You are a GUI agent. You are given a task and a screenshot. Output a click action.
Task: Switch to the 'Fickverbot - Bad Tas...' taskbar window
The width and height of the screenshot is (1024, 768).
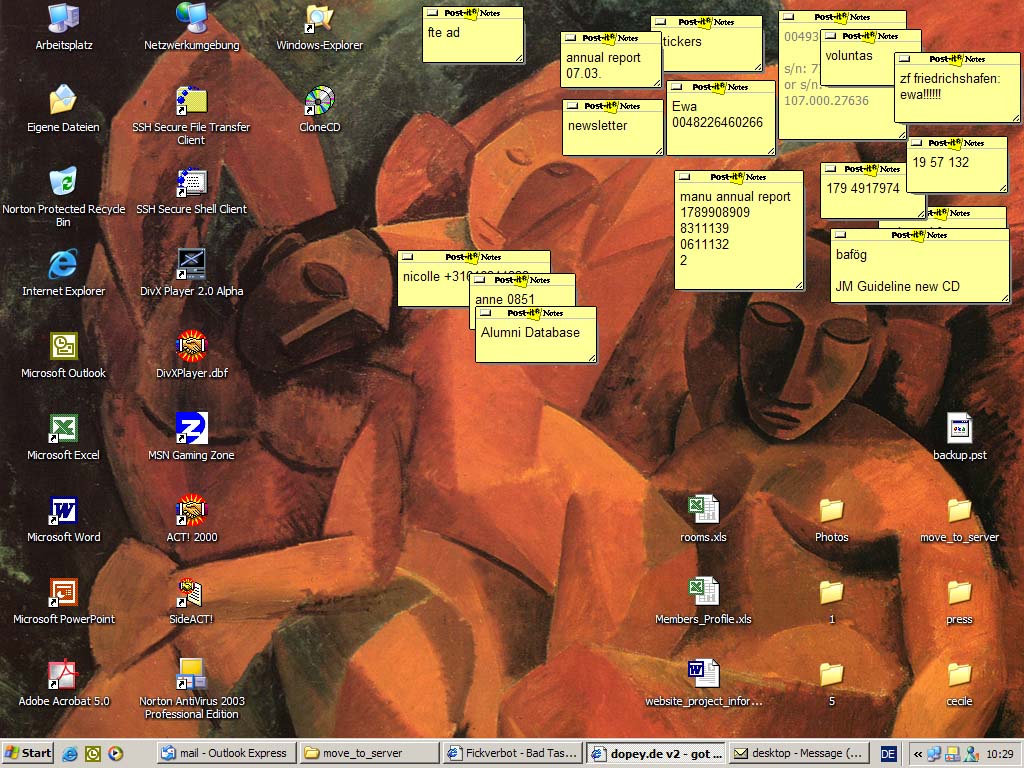(511, 753)
